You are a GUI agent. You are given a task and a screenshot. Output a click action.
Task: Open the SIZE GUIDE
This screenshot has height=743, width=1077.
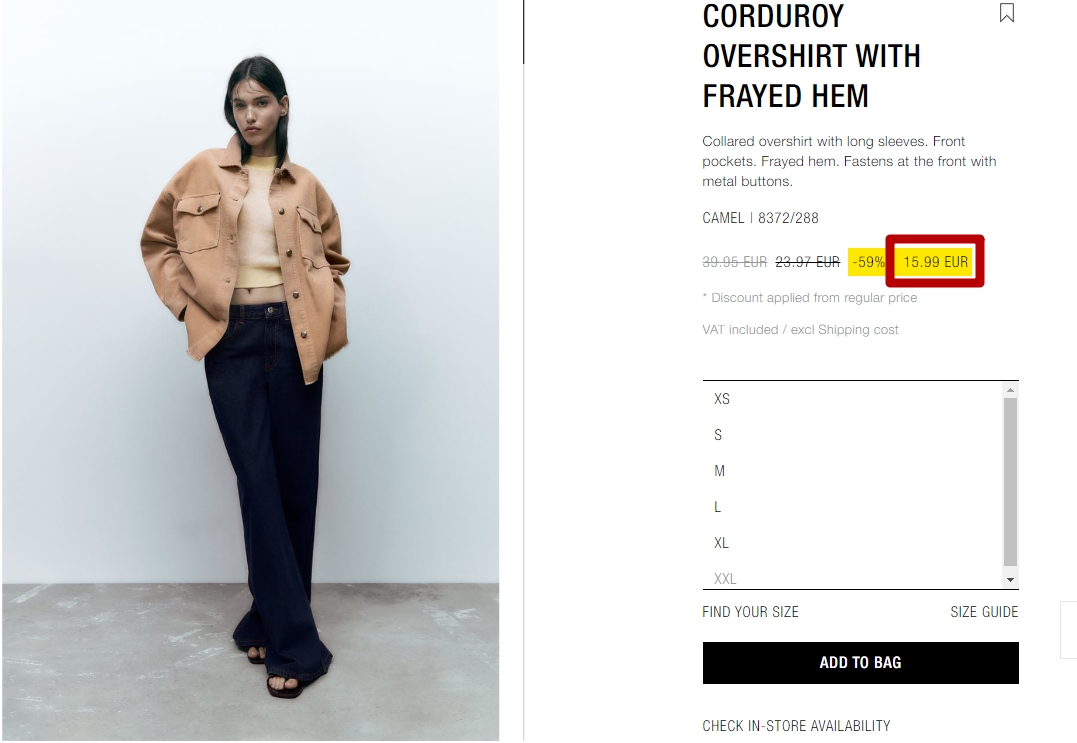pyautogui.click(x=984, y=612)
